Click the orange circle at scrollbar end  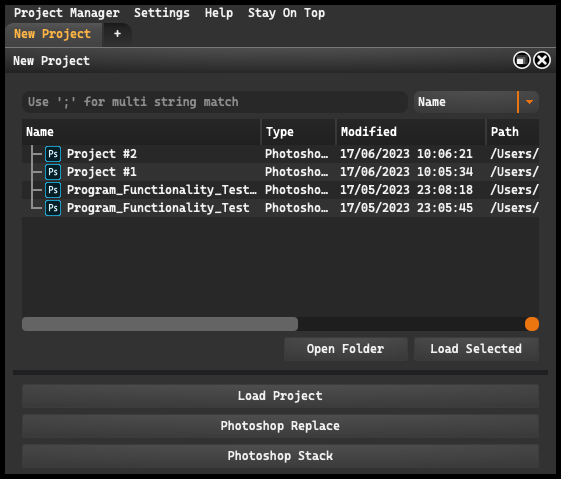[532, 324]
